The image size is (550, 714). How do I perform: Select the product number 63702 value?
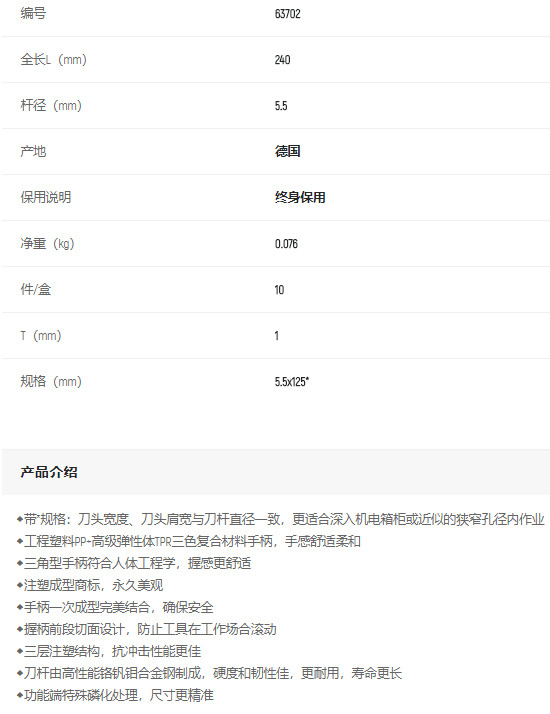287,14
